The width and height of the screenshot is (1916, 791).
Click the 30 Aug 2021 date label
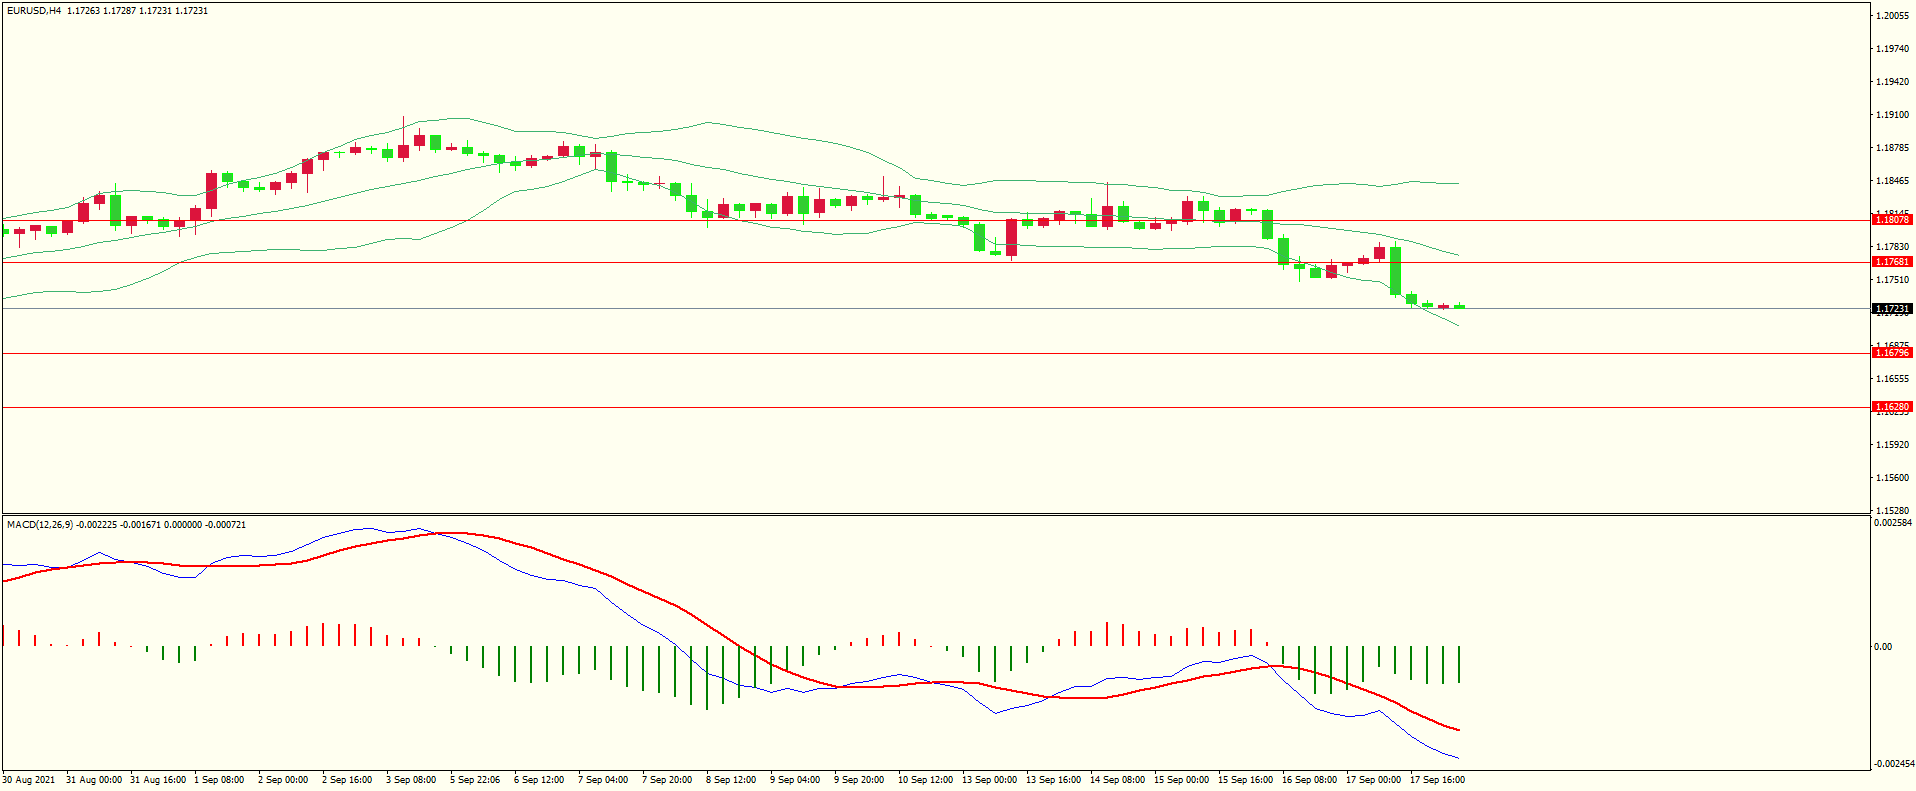[x=29, y=780]
